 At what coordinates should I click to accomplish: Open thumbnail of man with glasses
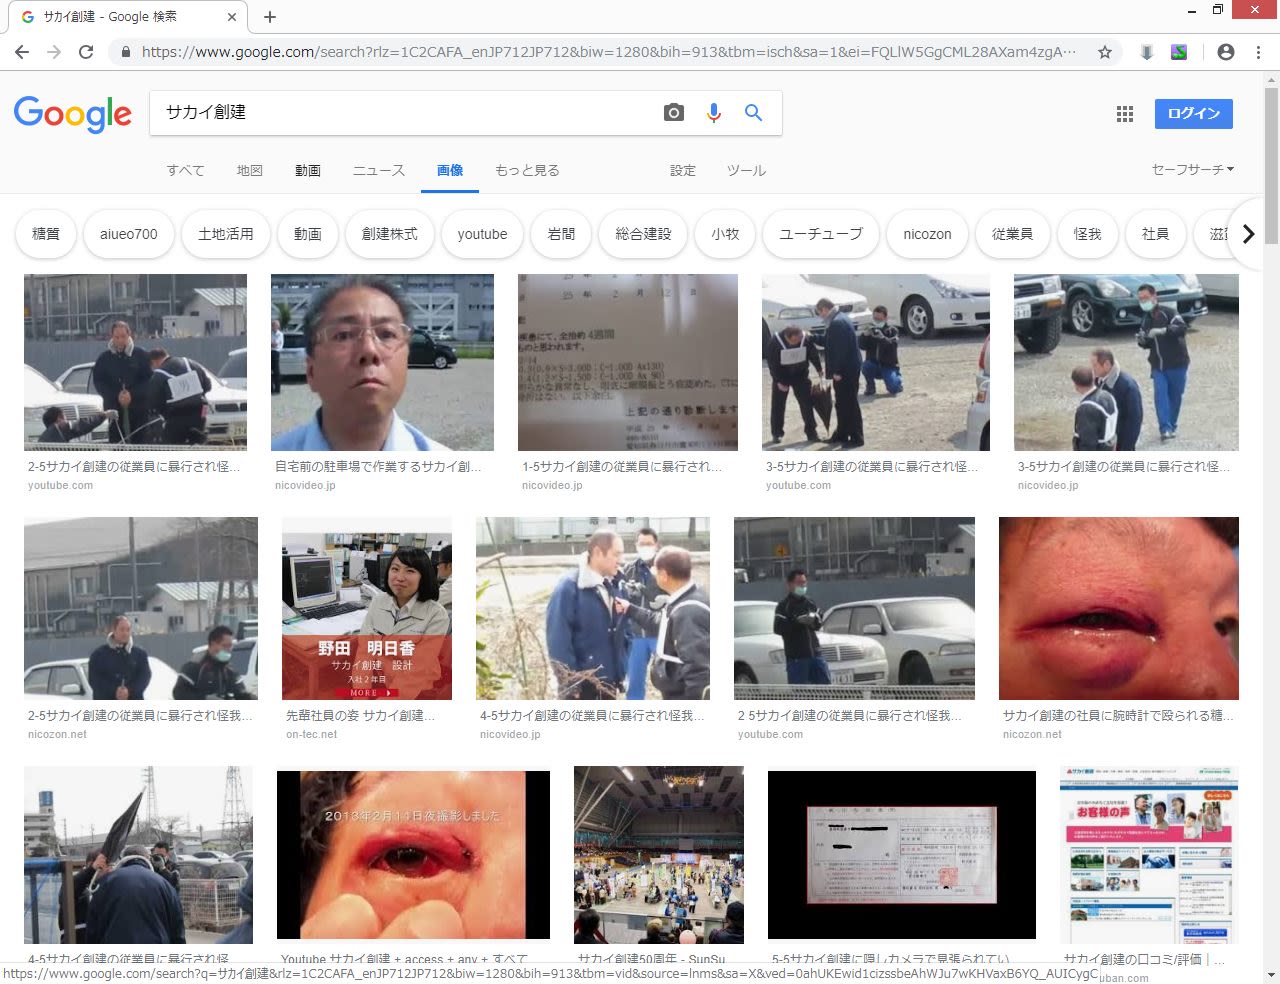pos(382,362)
